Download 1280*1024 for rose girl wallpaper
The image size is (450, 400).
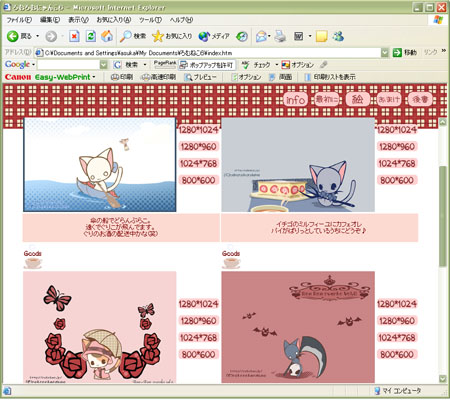click(199, 304)
